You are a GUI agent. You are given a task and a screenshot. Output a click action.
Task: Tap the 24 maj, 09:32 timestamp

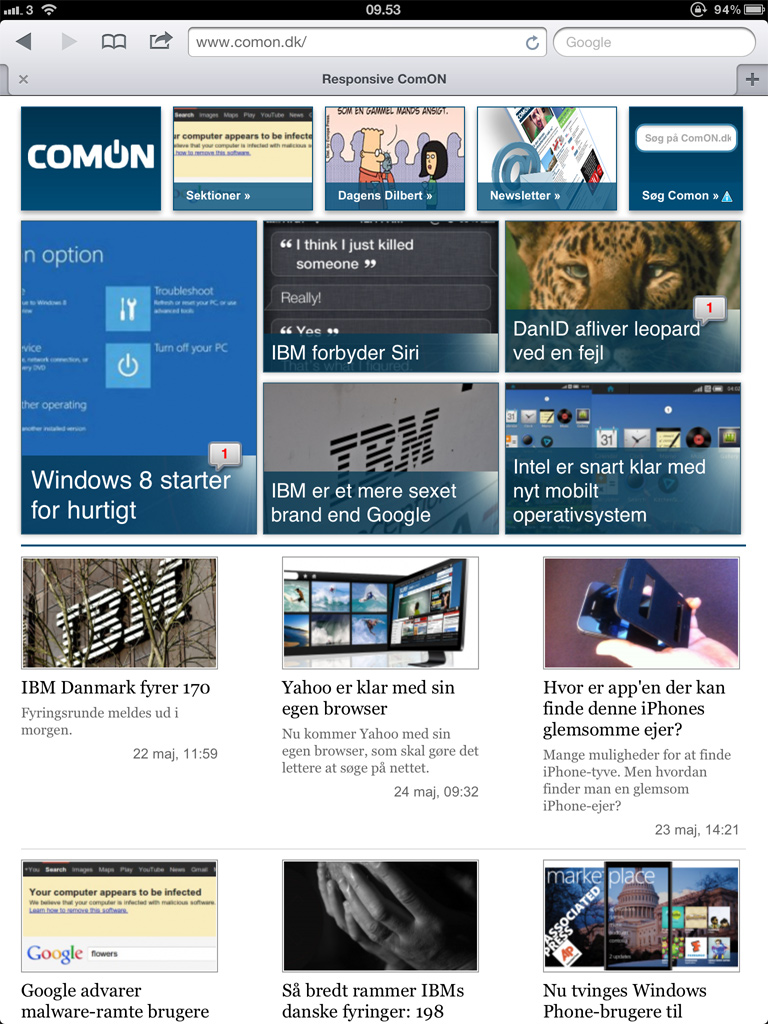pos(436,792)
